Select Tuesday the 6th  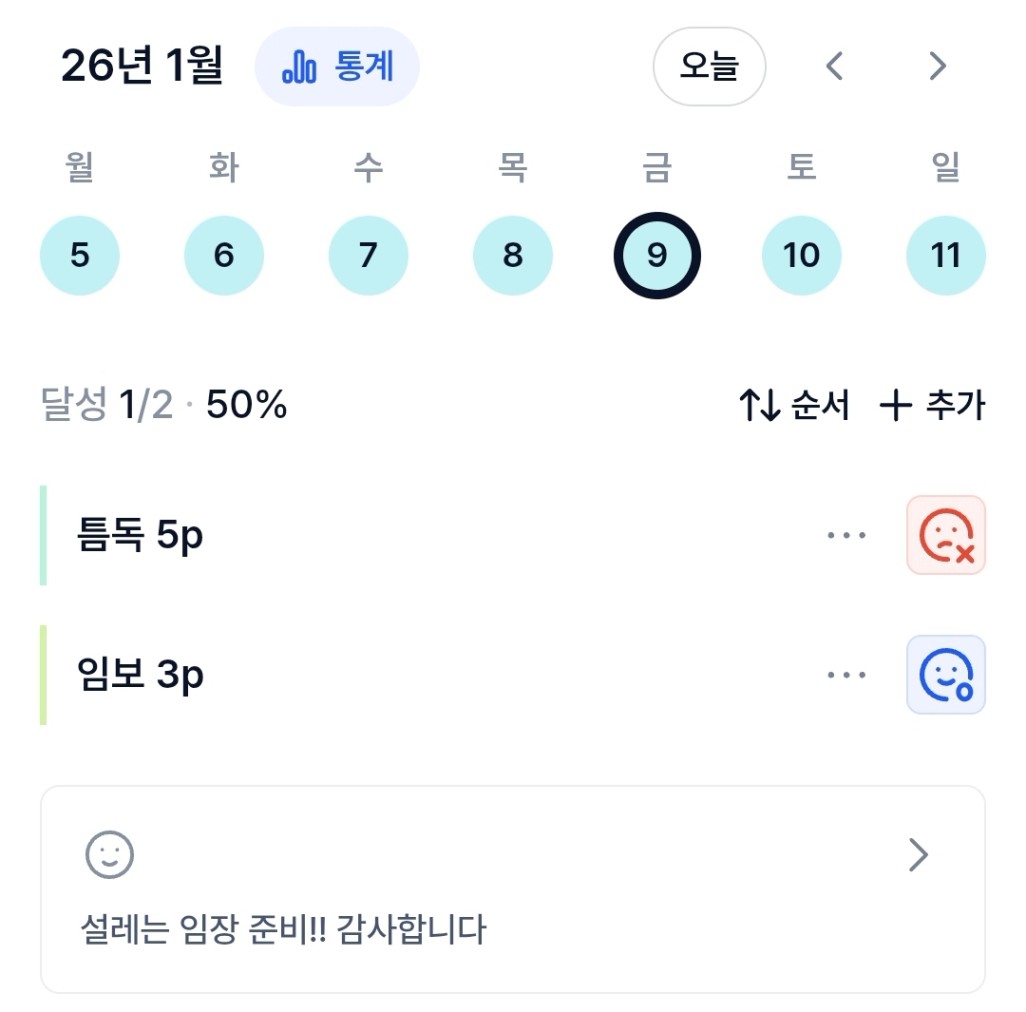224,256
